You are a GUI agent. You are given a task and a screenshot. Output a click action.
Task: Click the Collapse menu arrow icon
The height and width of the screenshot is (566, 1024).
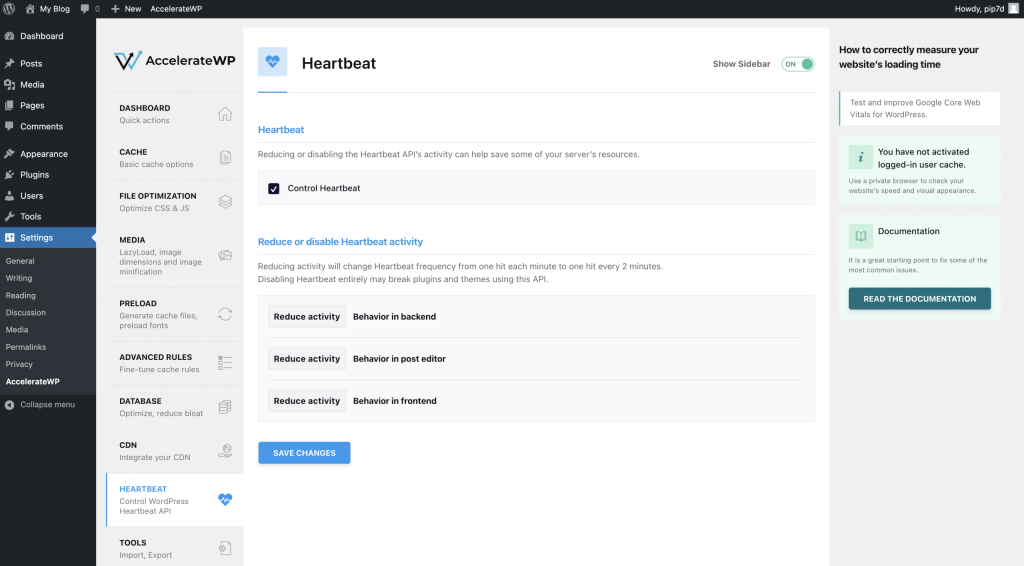10,405
